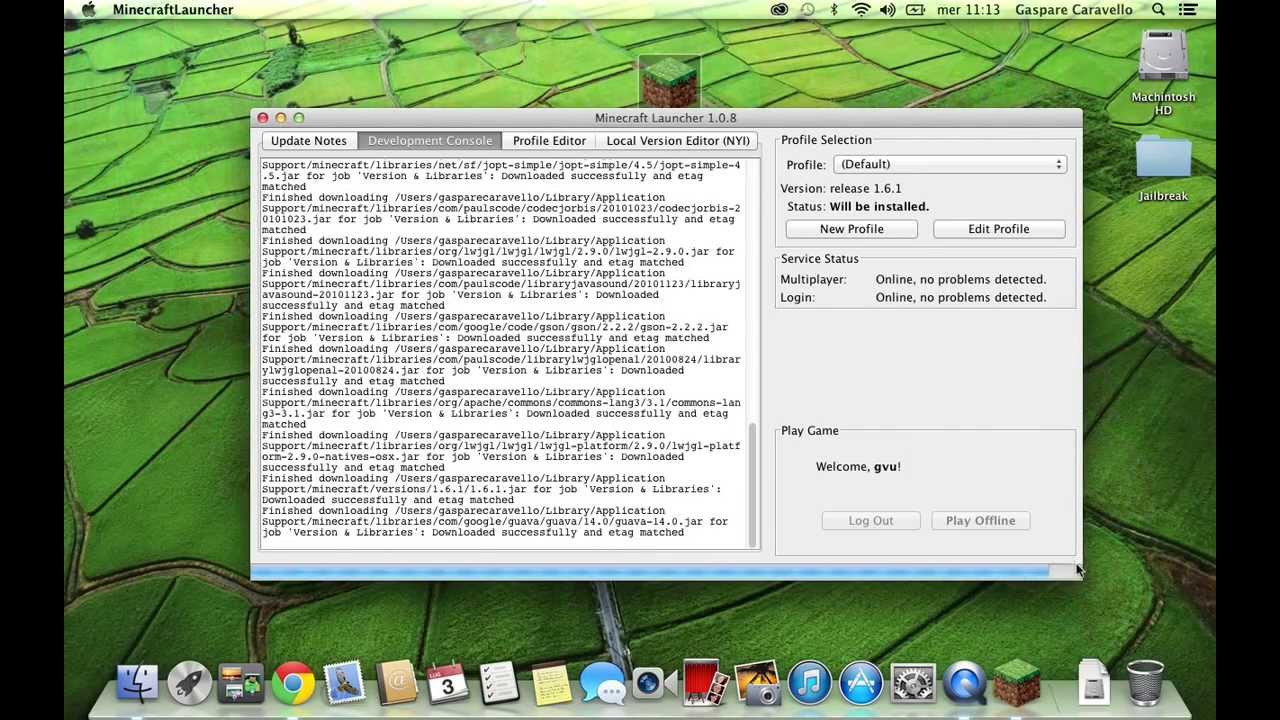Open FaceTime camera icon in Dock
1280x720 pixels.
coord(654,683)
